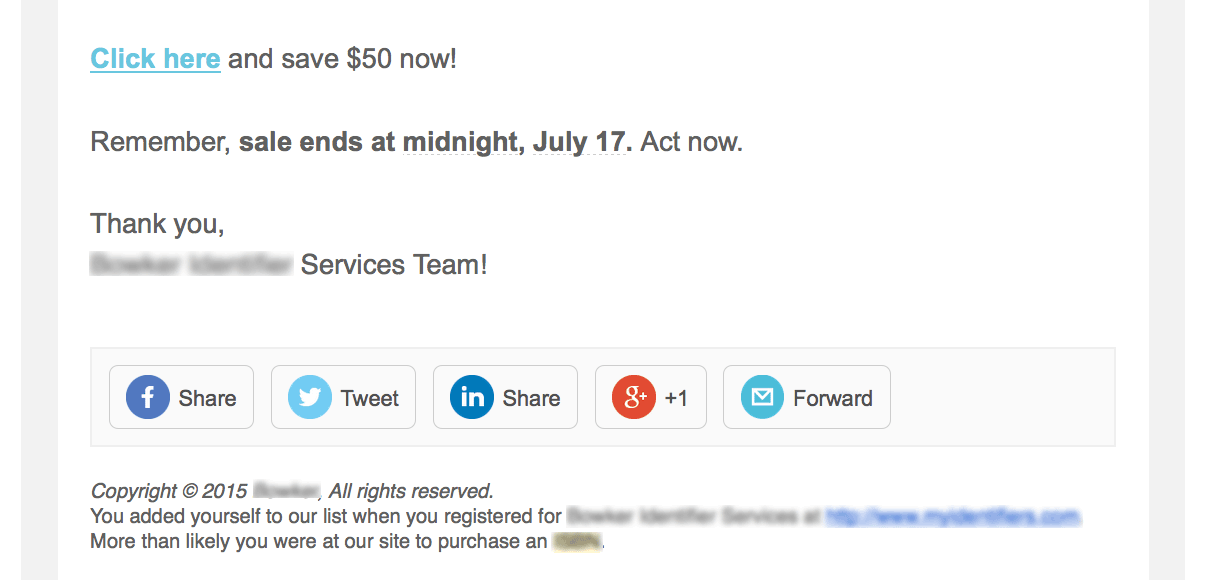Viewport: 1208px width, 580px height.
Task: Click the "Thank you," line
Action: click(x=157, y=223)
